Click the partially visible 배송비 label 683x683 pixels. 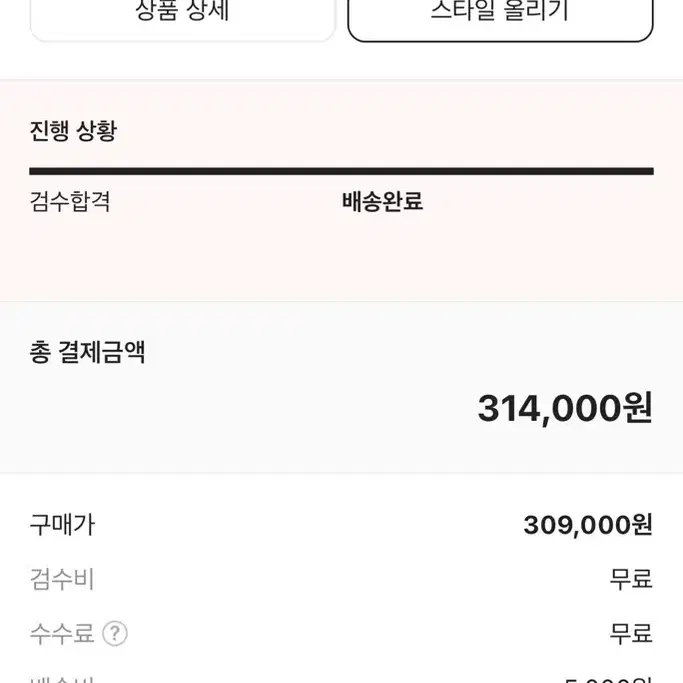[x=62, y=679]
